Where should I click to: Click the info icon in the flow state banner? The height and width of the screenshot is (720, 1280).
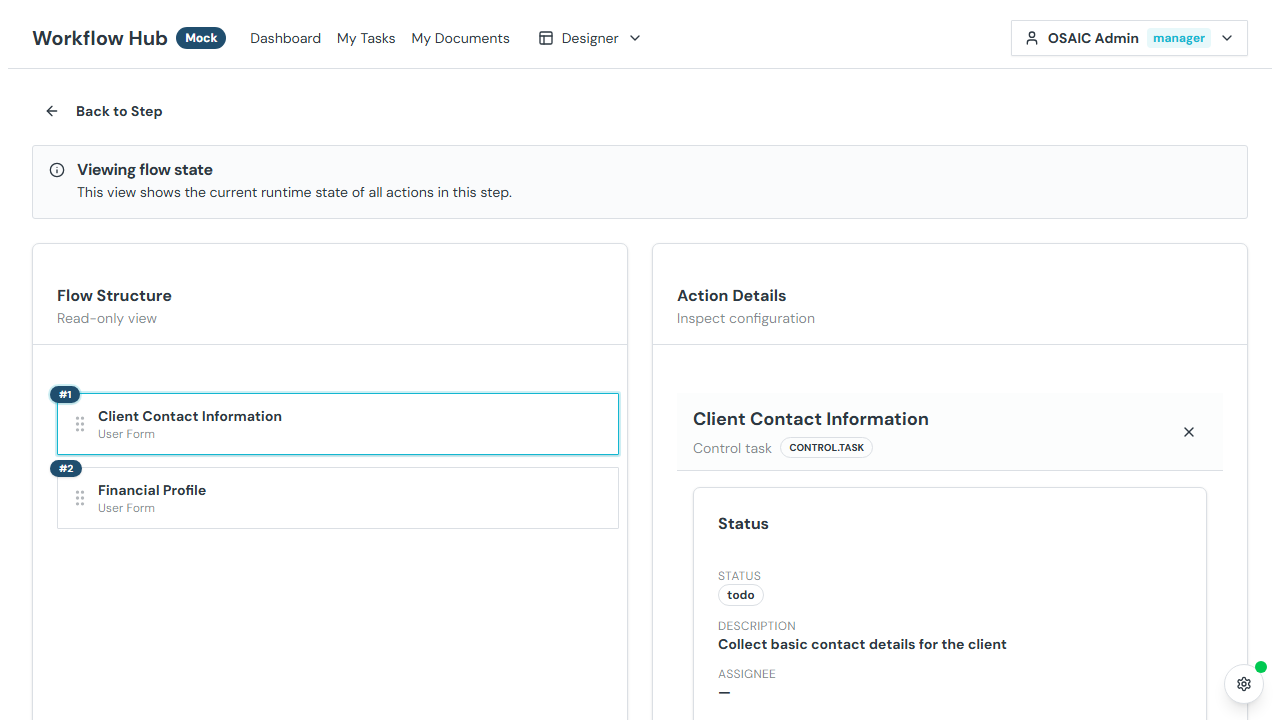[57, 169]
